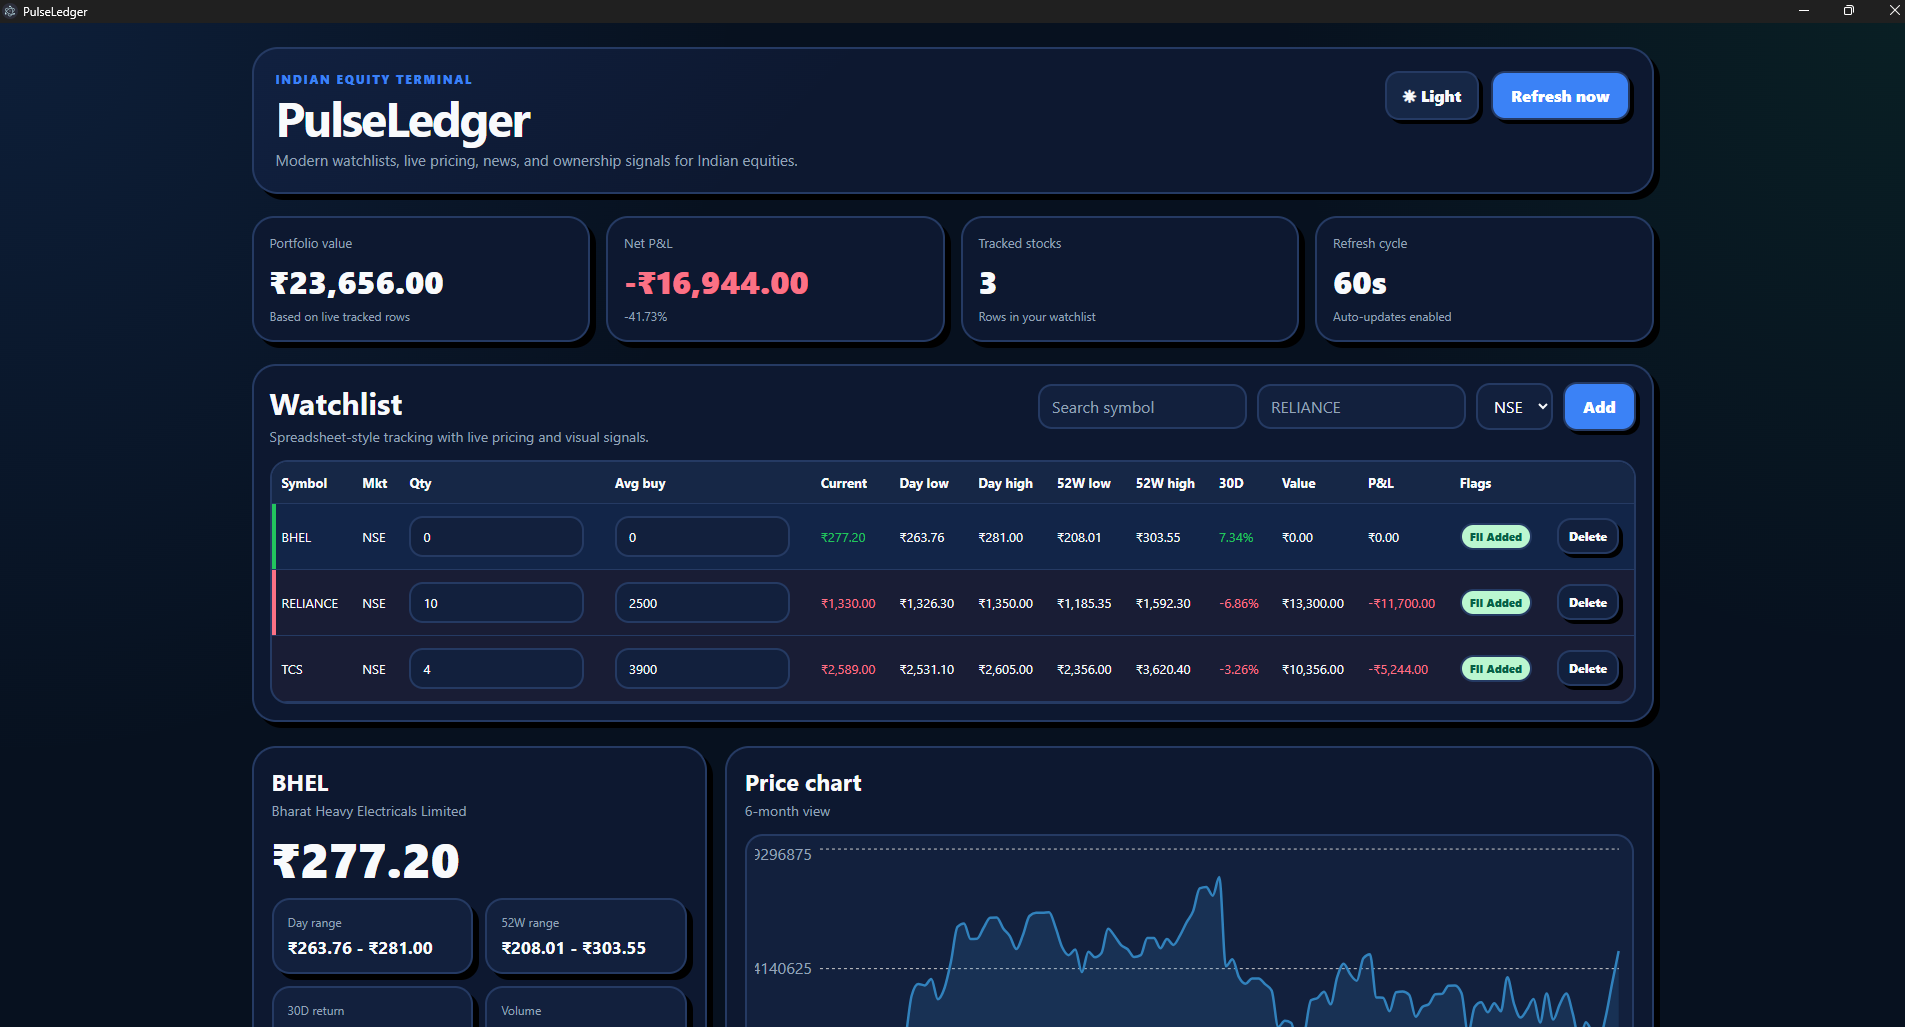
Task: Click RELIANCE P&L value -₹11,700.00
Action: pyautogui.click(x=1401, y=604)
